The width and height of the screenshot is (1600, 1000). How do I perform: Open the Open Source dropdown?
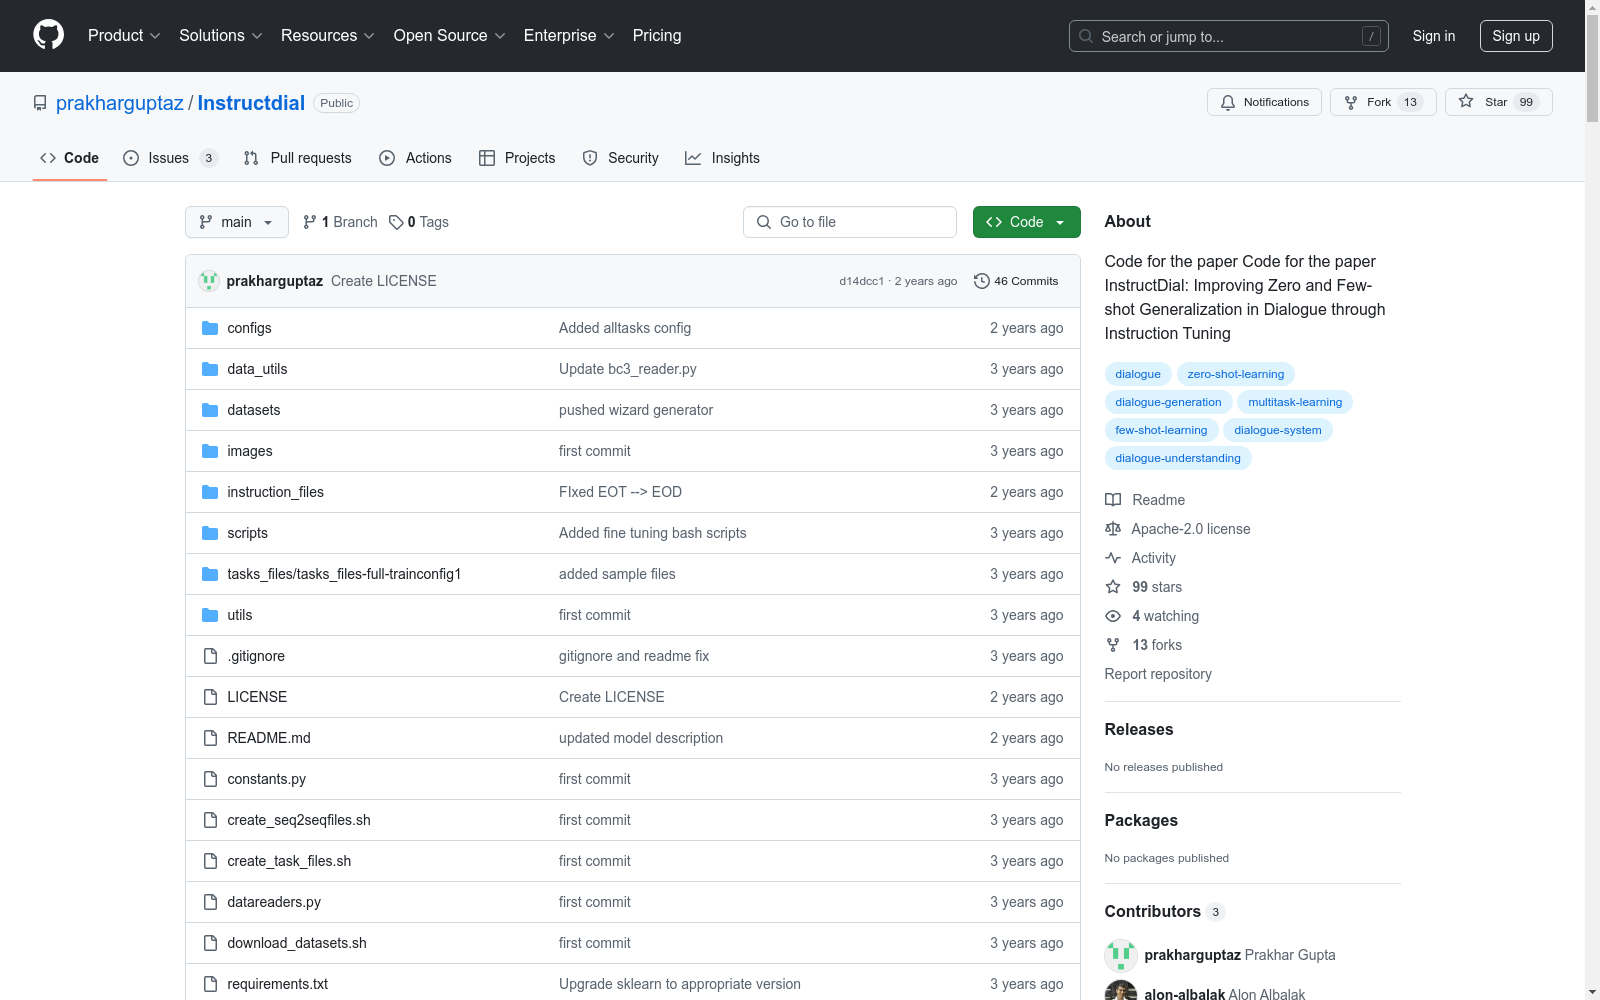point(450,35)
